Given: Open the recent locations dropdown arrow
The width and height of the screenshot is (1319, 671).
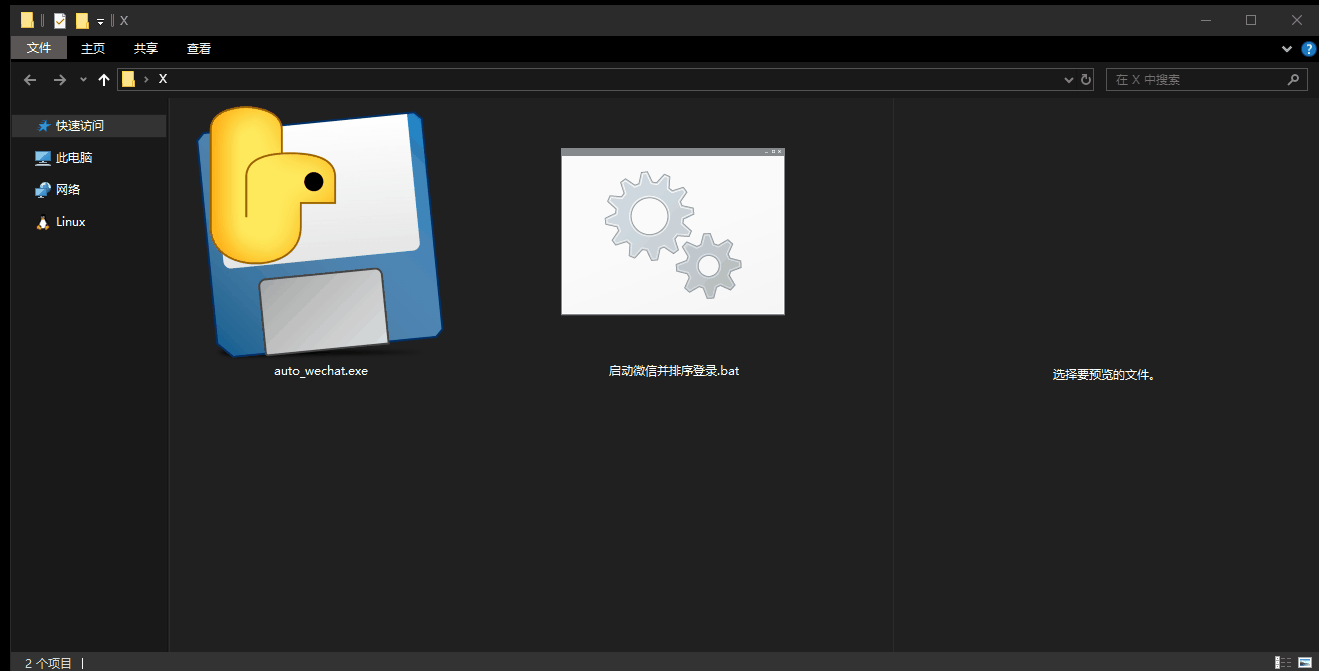Looking at the screenshot, I should (83, 80).
